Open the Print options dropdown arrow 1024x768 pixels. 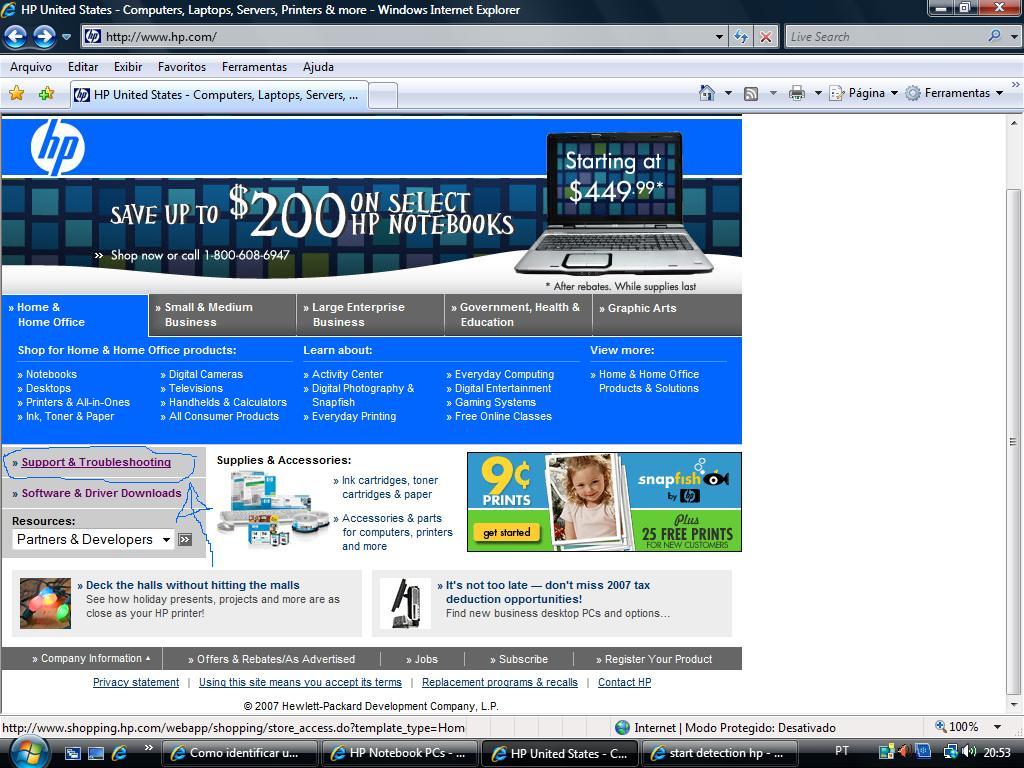(818, 93)
